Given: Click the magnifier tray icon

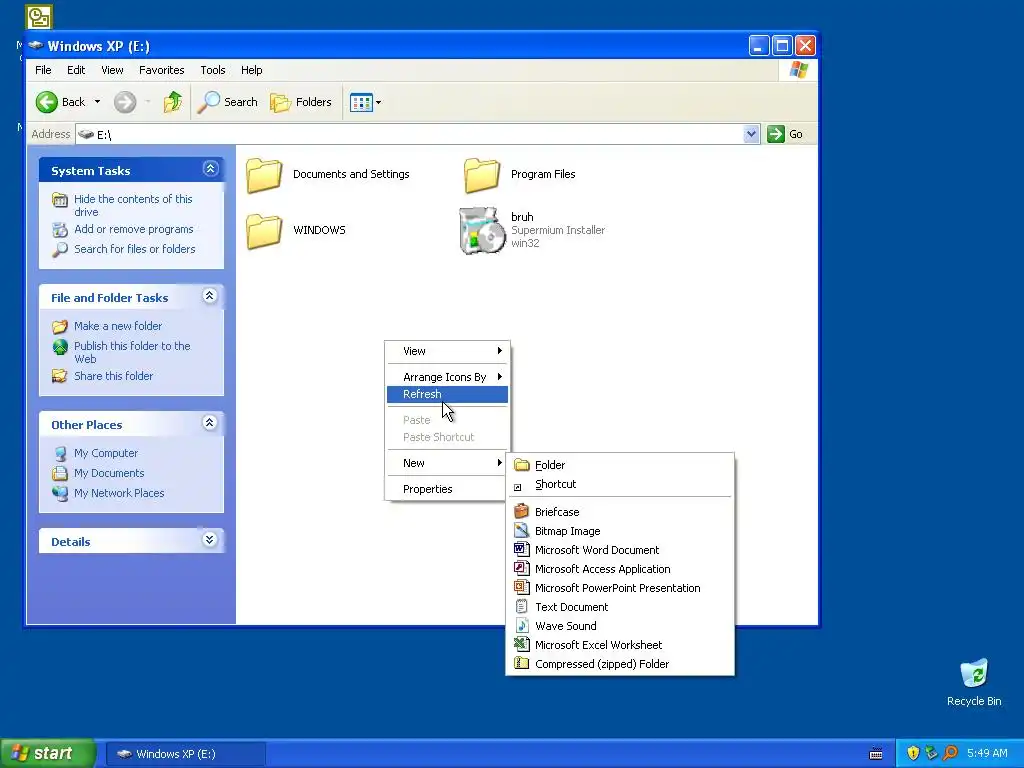Looking at the screenshot, I should (950, 754).
